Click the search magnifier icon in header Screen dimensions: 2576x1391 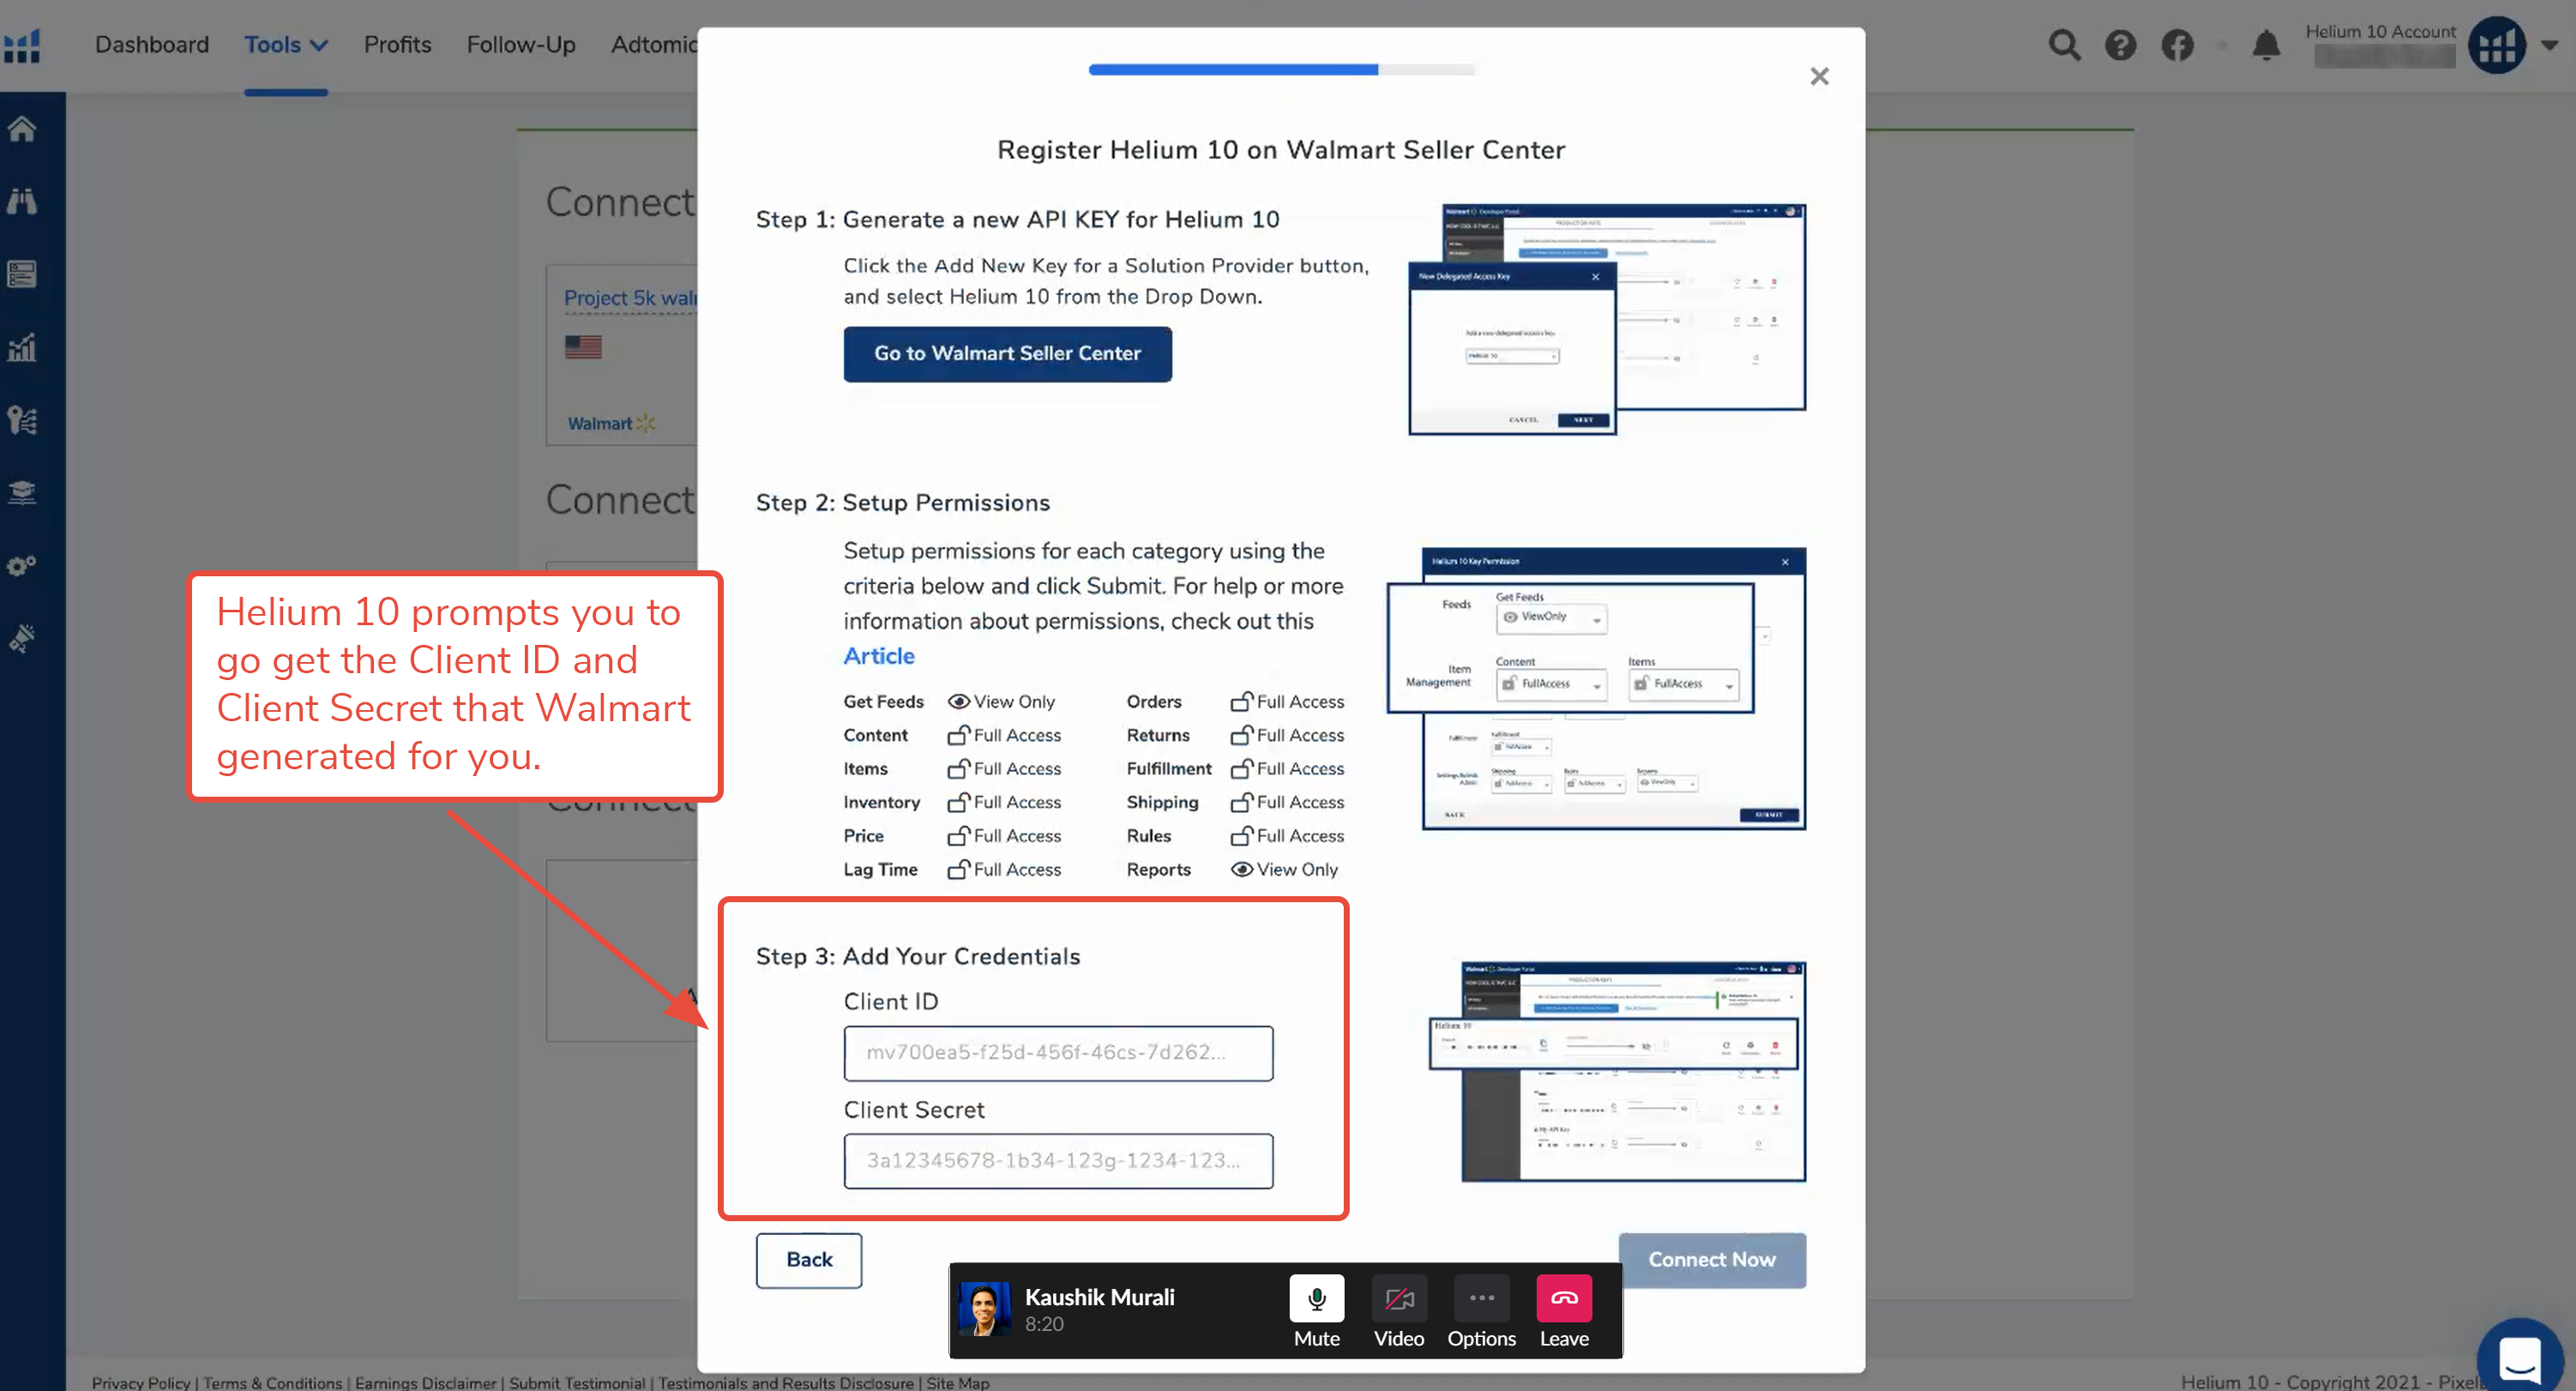coord(2064,46)
